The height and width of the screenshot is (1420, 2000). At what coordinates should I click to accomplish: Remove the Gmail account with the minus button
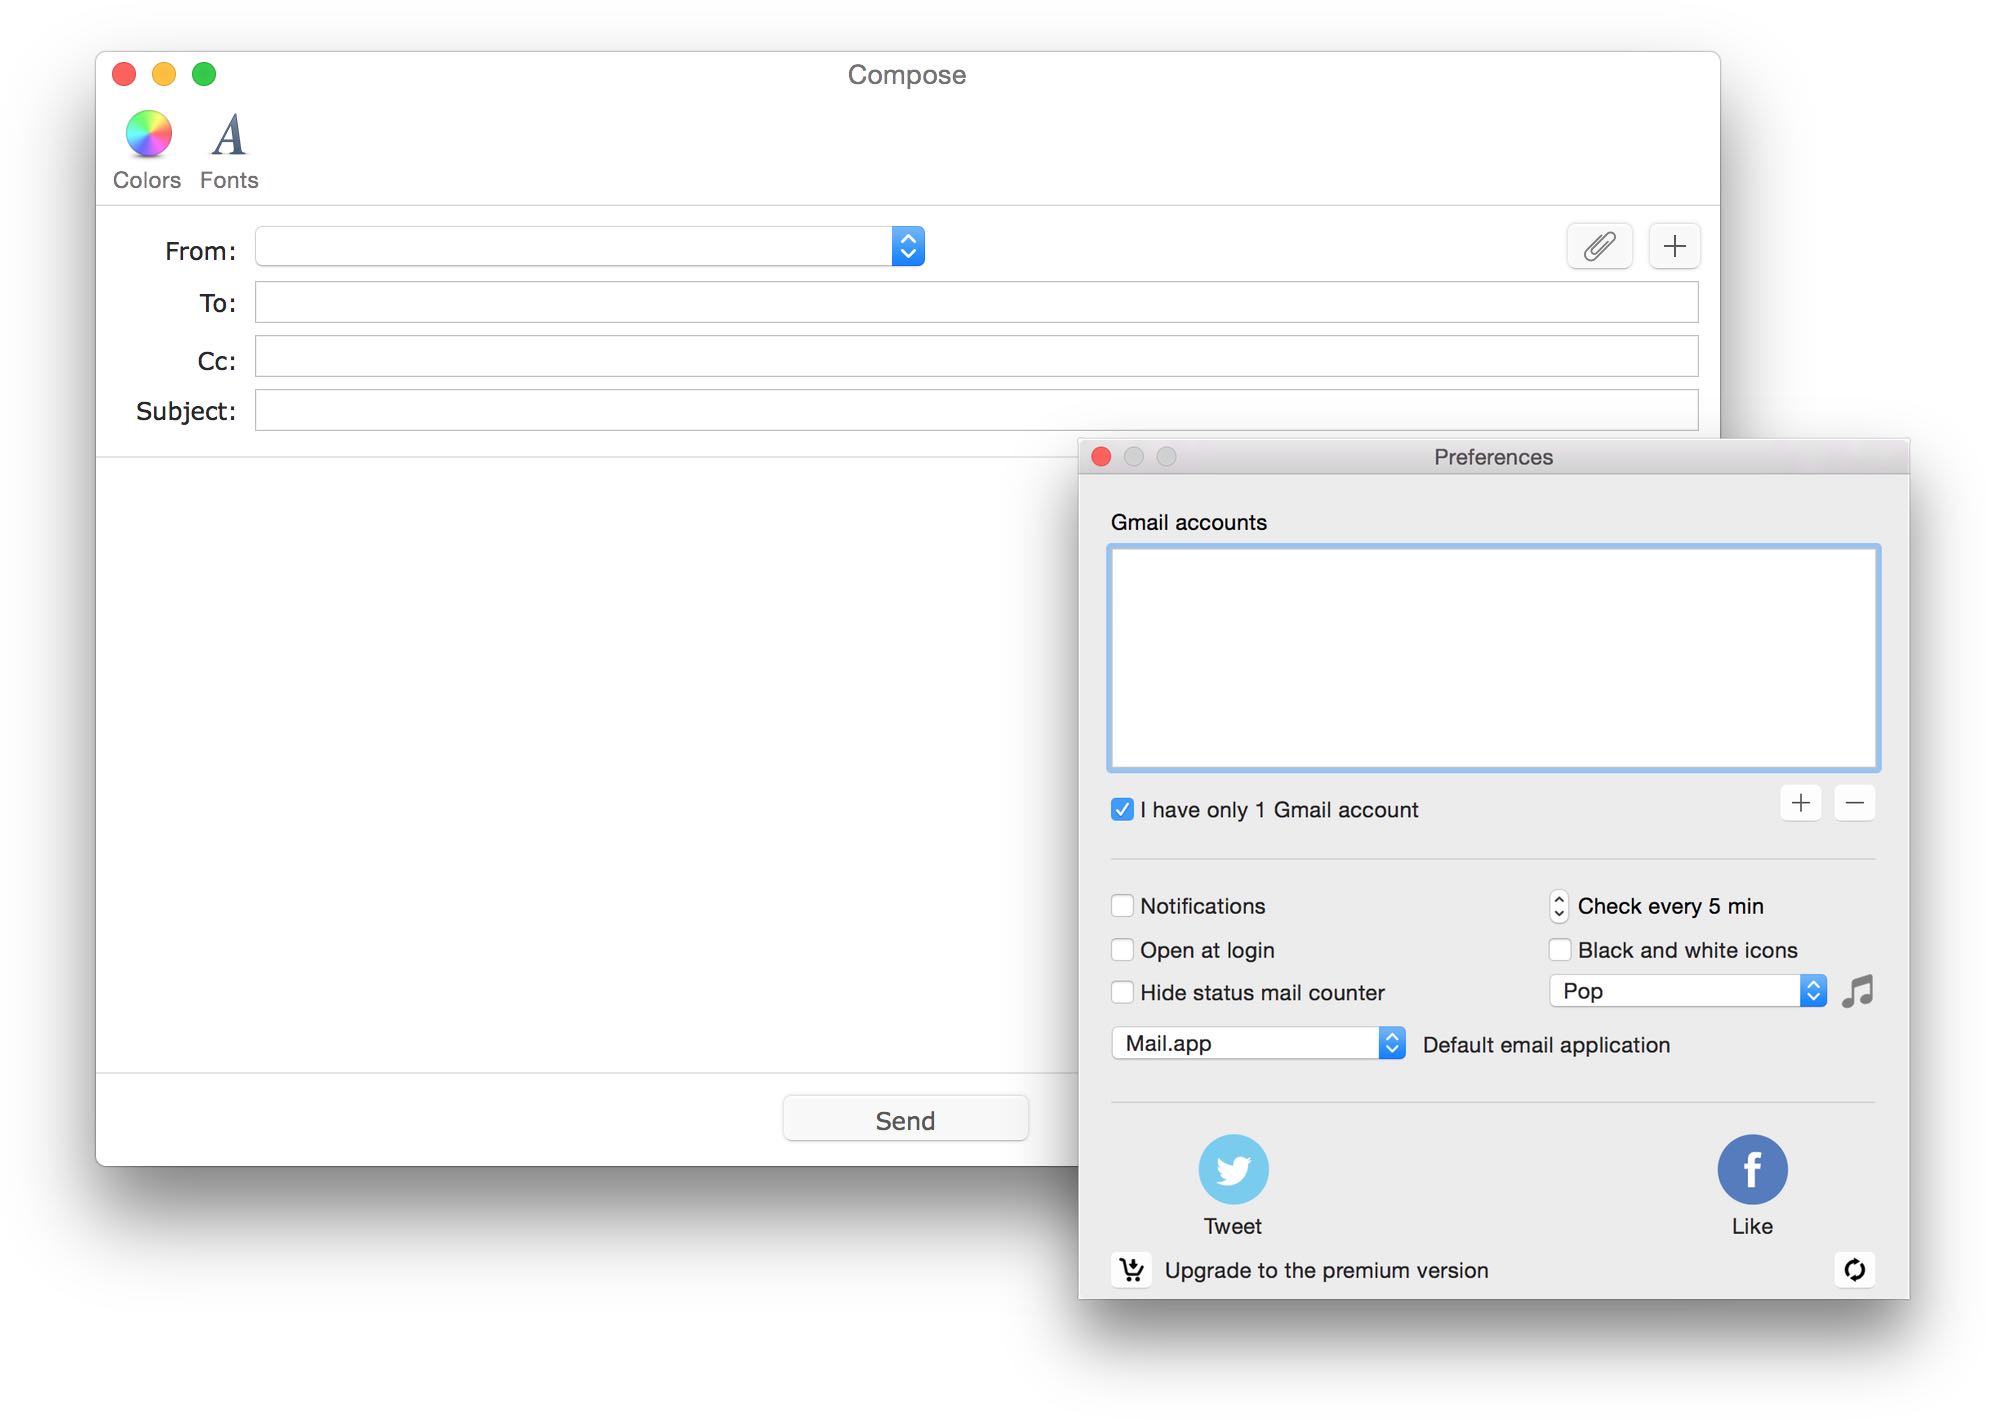pyautogui.click(x=1854, y=803)
